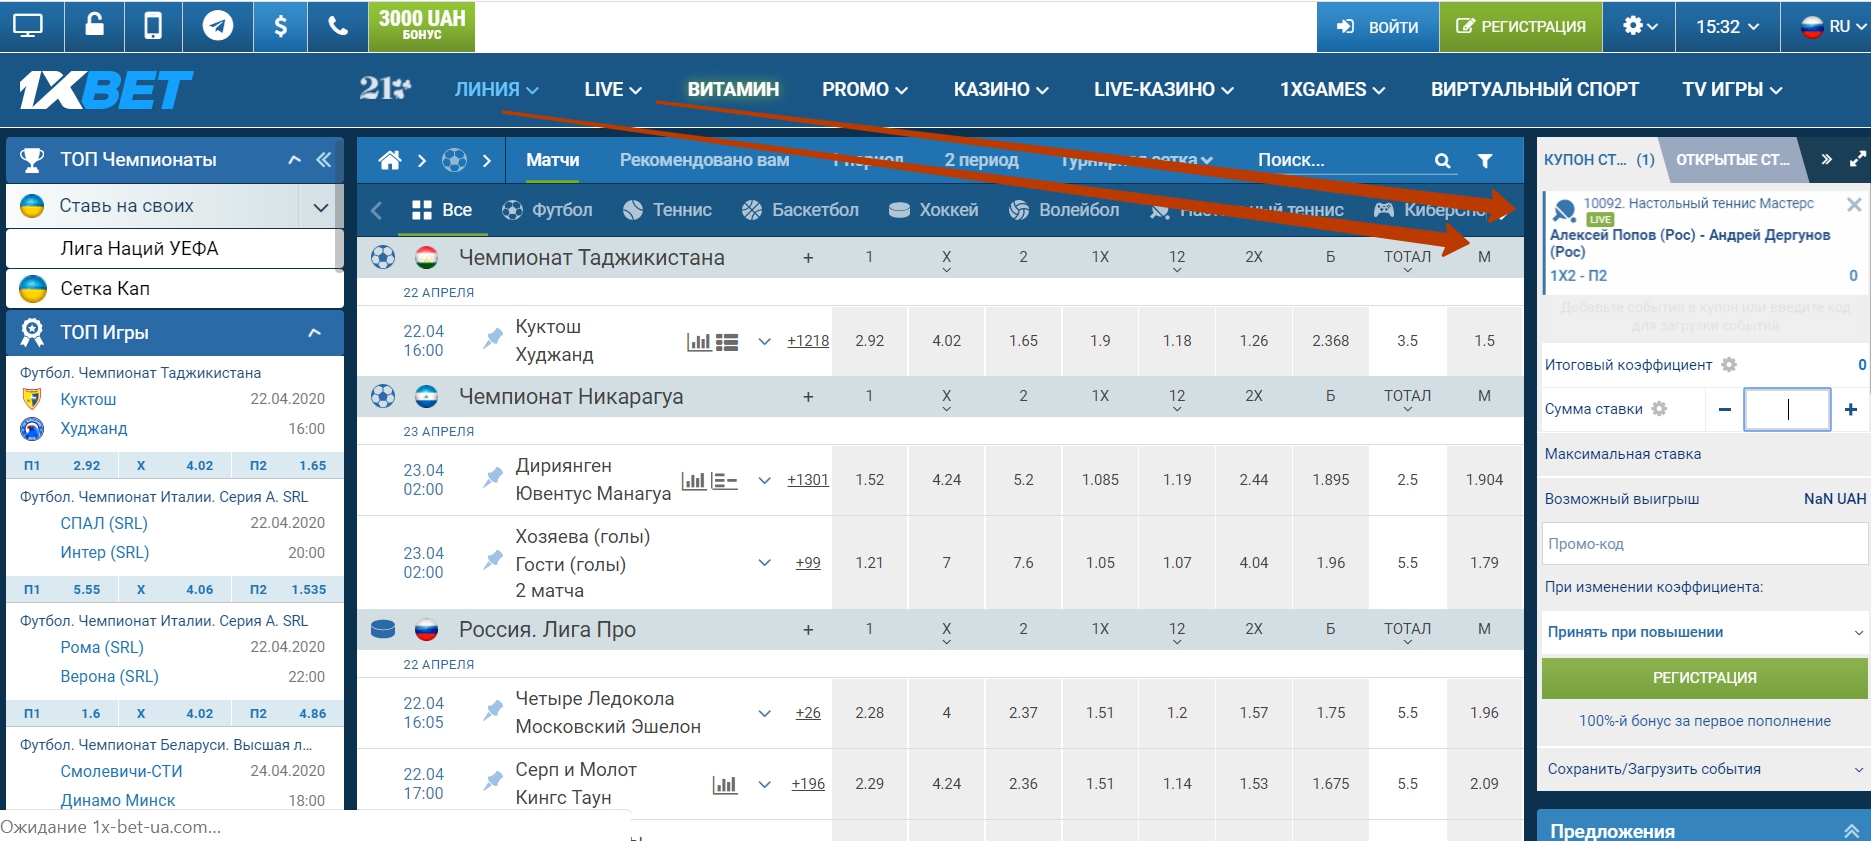Screen dimensions: 1871x841
Task: Open the TV ИГРЫ menu
Action: click(1732, 89)
